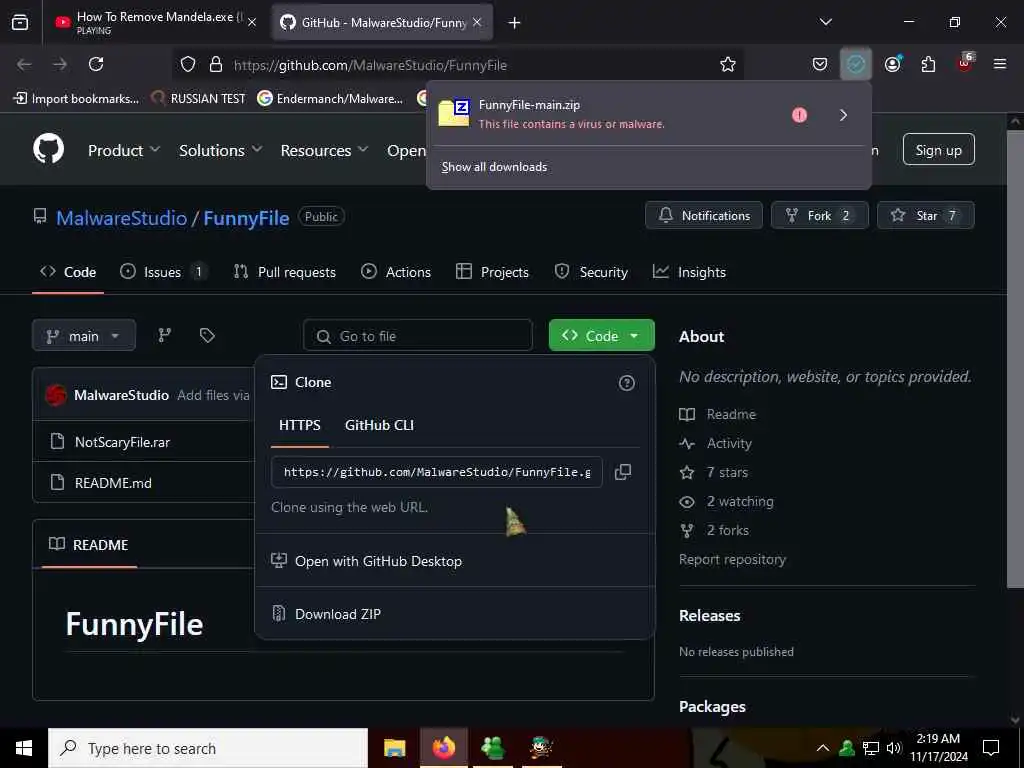Open the Pocket save icon in toolbar
Screen dimensions: 1024x768
point(820,64)
